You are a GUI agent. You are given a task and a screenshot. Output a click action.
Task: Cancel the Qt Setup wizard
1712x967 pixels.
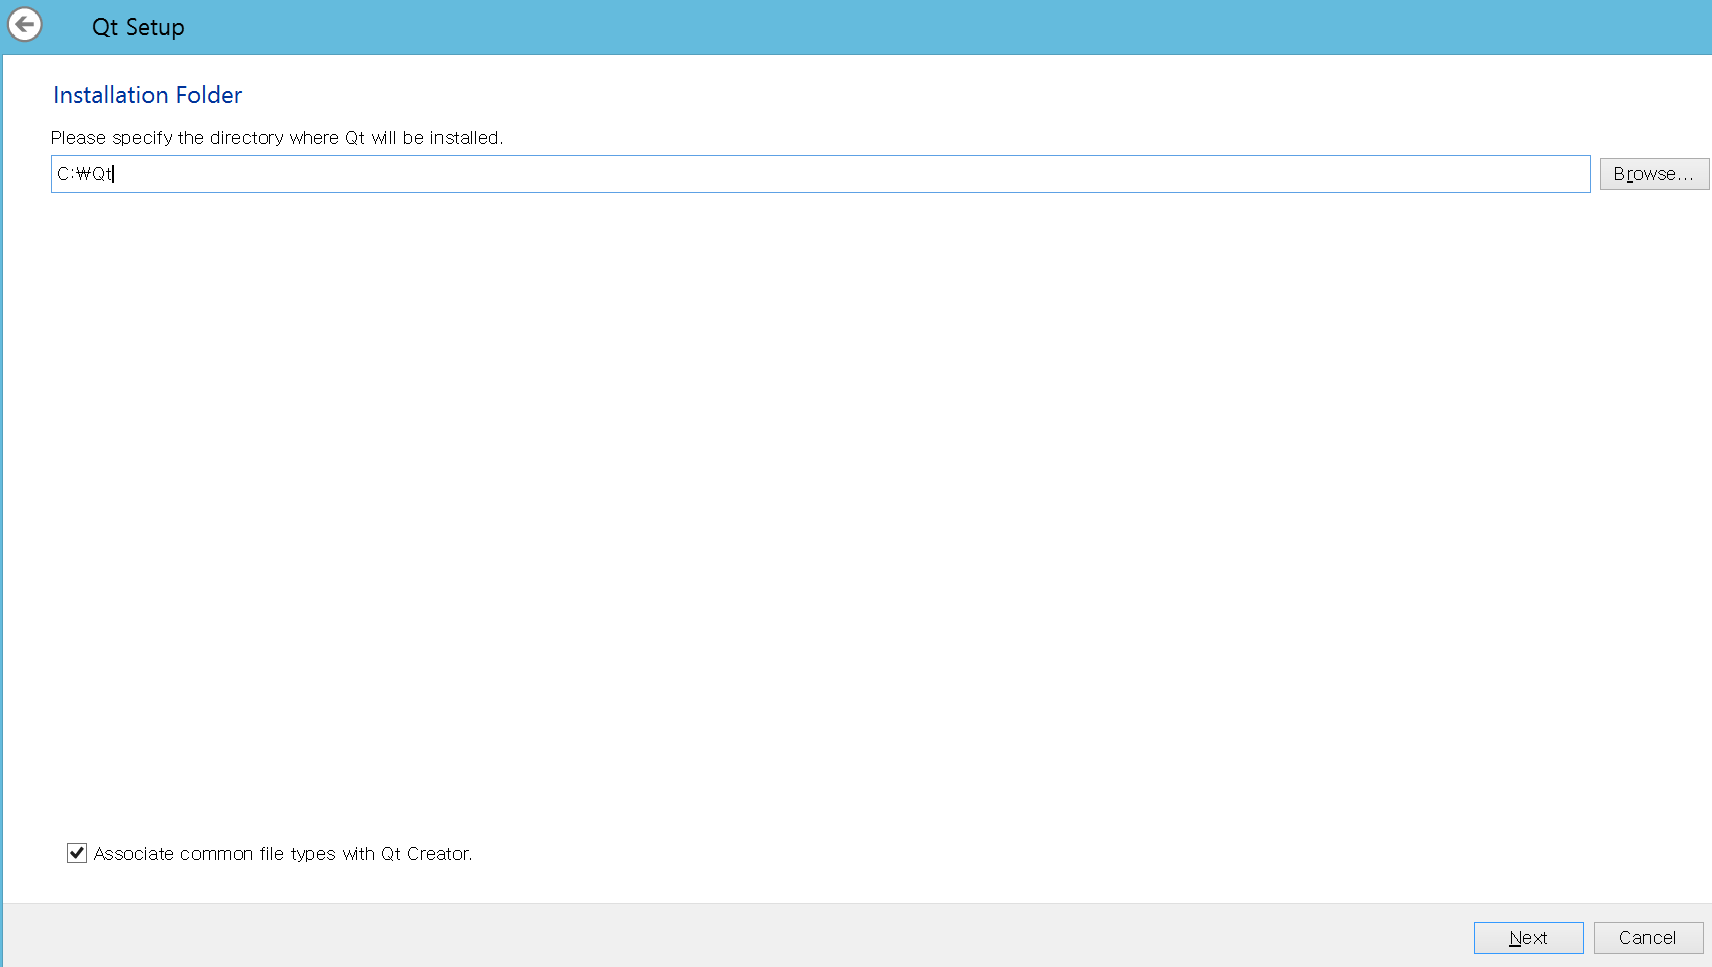[x=1648, y=938]
